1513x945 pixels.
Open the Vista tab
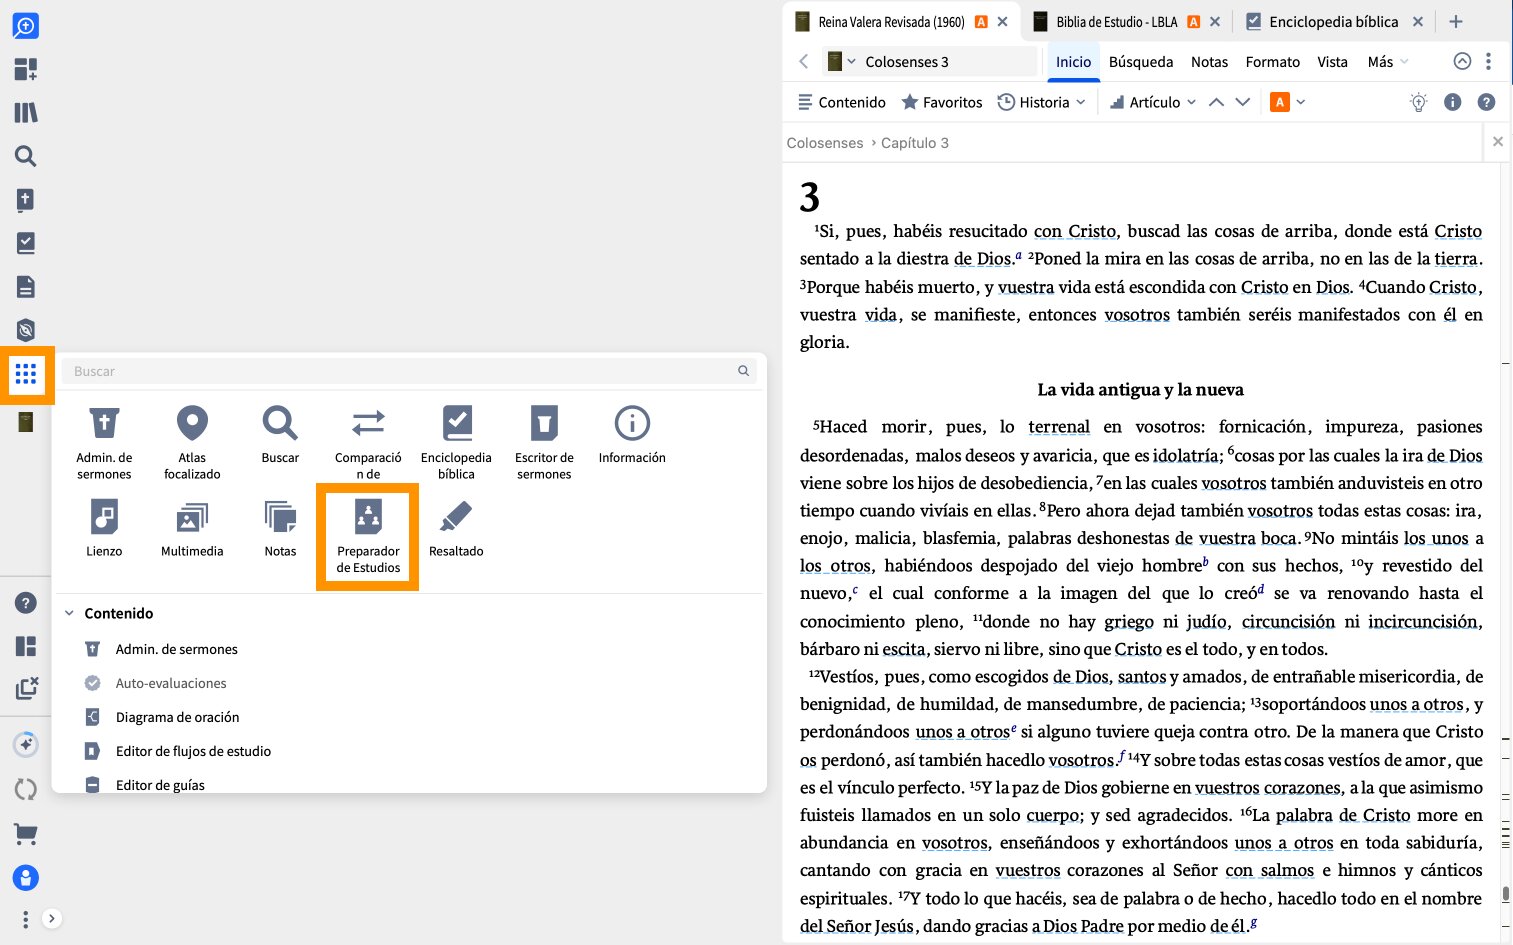(1332, 62)
